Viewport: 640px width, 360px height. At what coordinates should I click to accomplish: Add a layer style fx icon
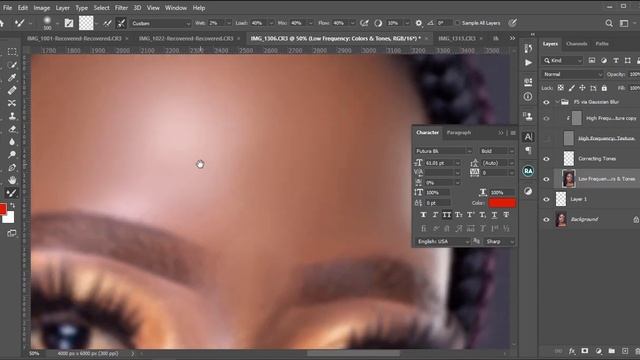pyautogui.click(x=572, y=351)
